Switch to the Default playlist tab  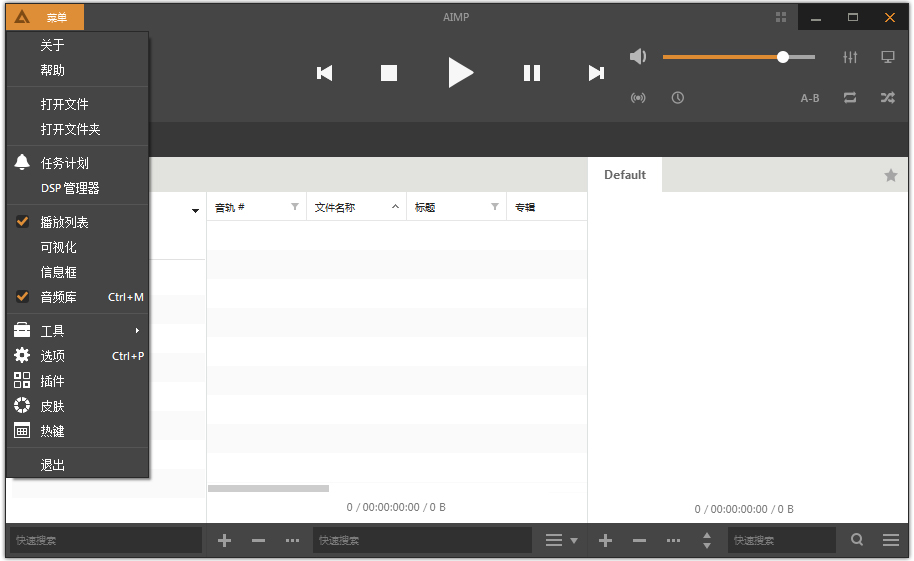pyautogui.click(x=625, y=175)
